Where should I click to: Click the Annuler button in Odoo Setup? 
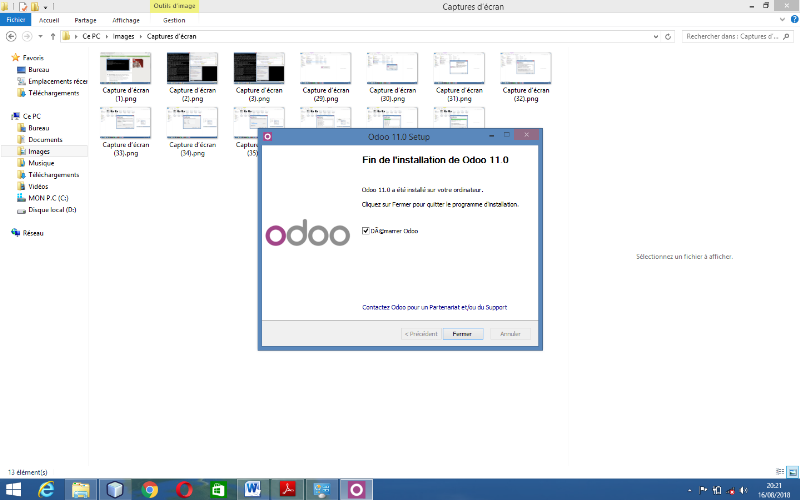click(x=510, y=334)
